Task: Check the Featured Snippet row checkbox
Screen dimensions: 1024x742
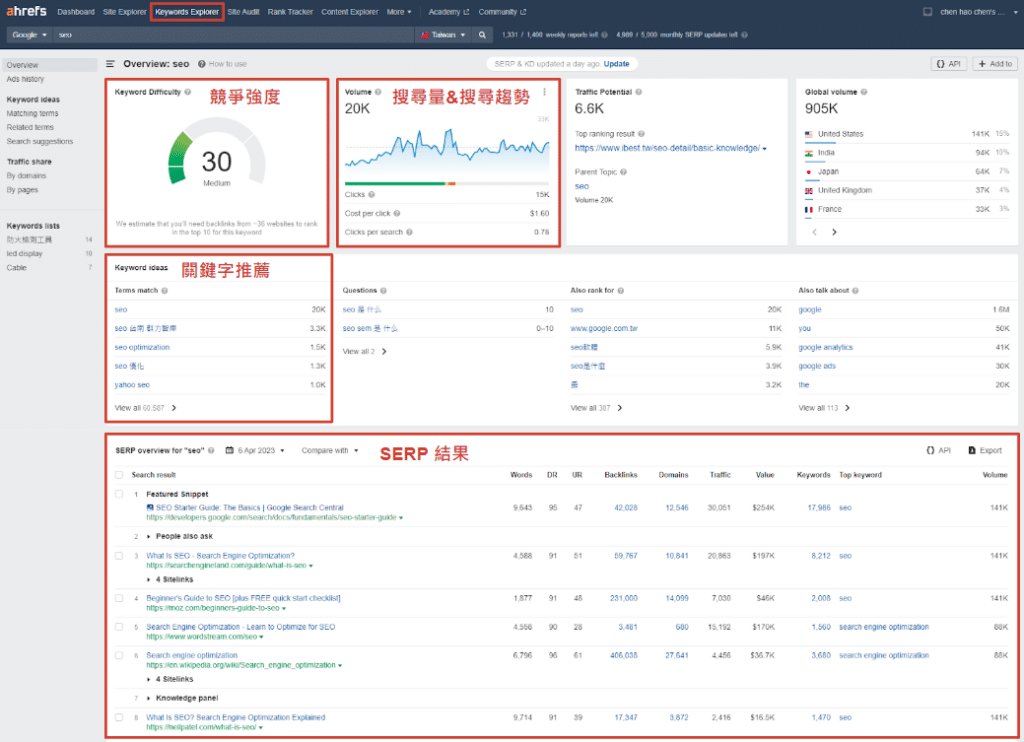Action: tap(119, 494)
